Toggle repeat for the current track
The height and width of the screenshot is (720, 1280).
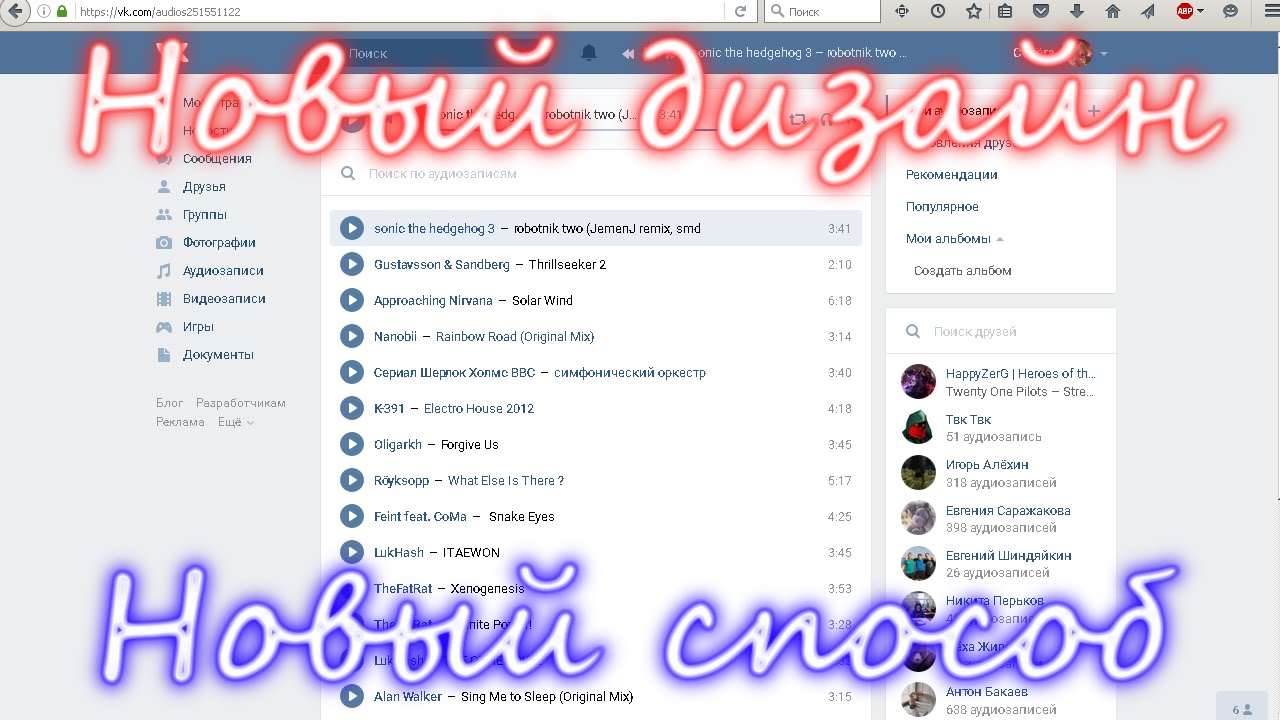[797, 119]
